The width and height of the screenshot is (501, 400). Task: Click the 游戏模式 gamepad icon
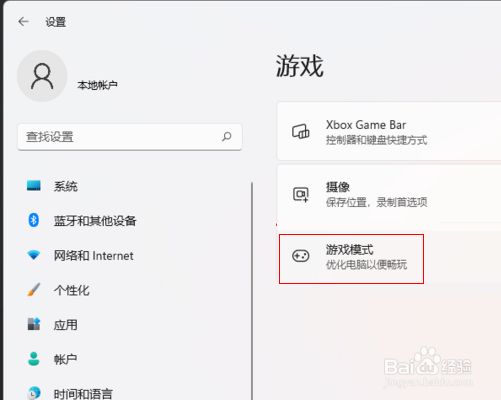click(x=301, y=256)
